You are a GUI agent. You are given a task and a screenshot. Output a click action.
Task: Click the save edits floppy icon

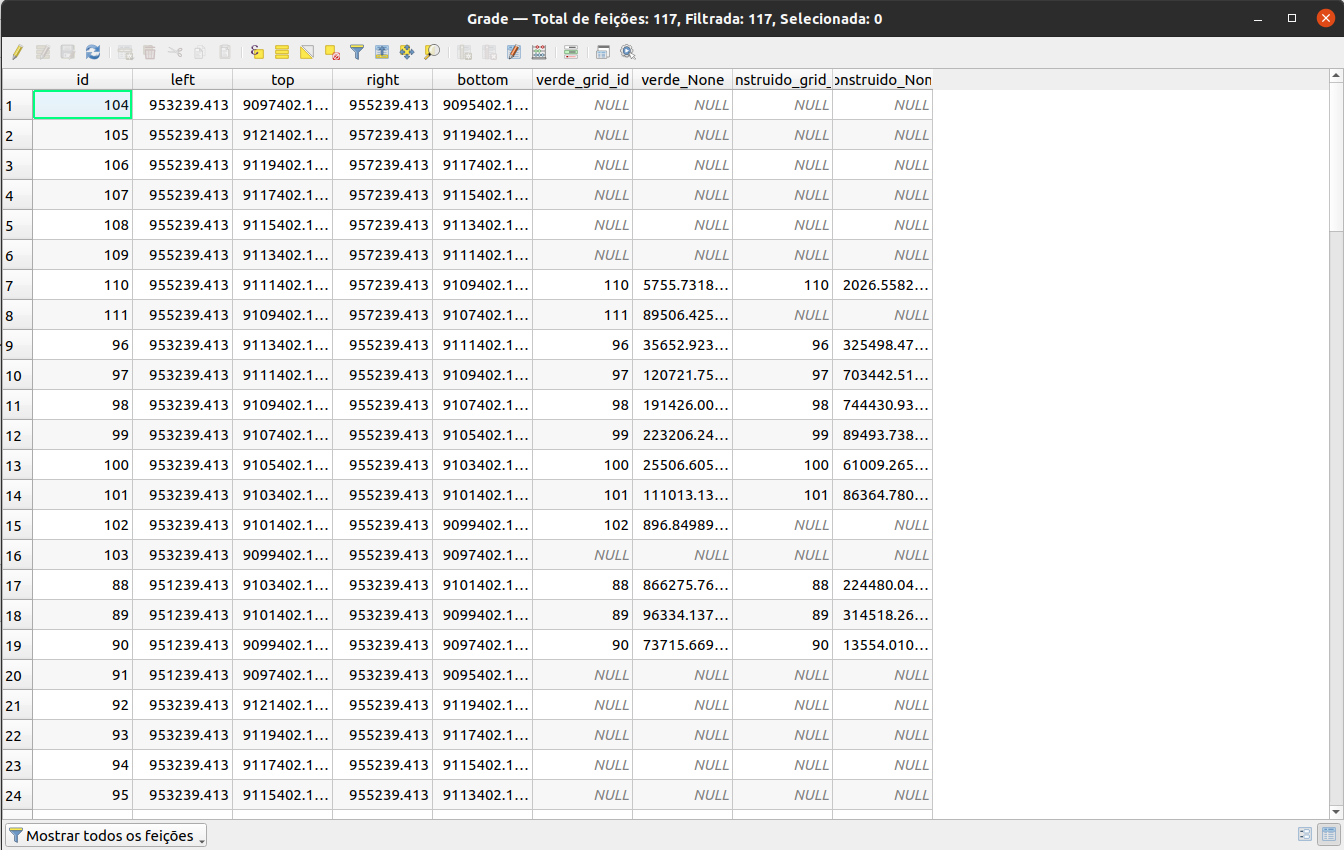[68, 52]
